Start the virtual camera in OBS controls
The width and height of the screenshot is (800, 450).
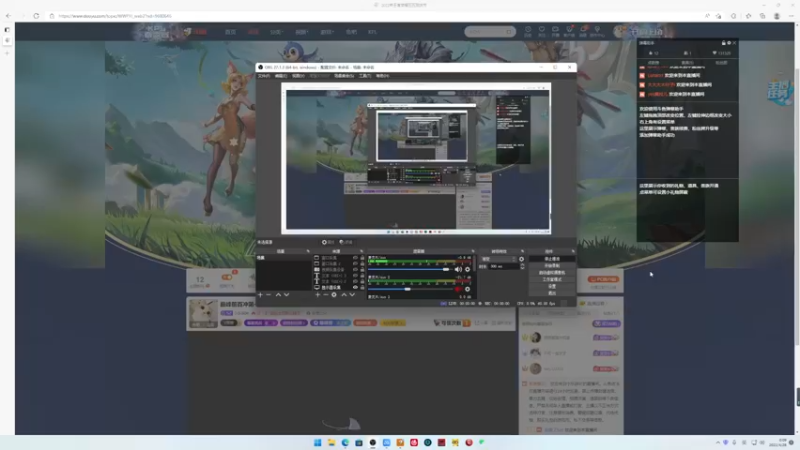click(x=552, y=273)
